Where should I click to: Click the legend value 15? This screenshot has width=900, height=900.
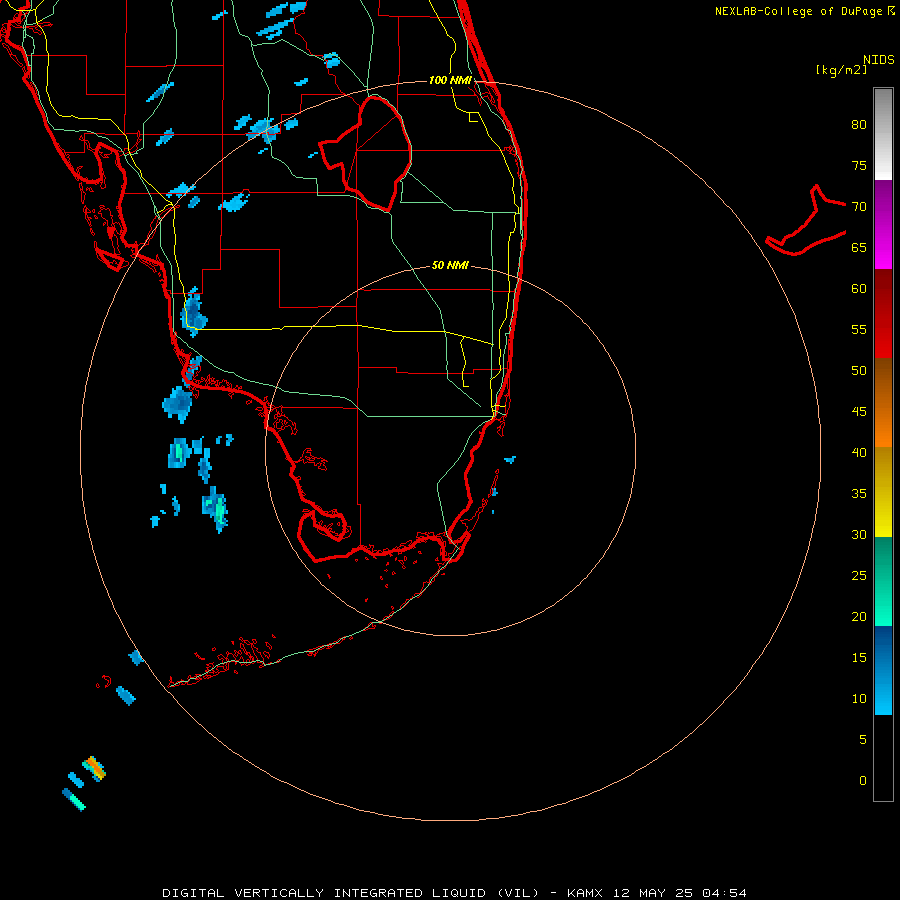tap(859, 658)
